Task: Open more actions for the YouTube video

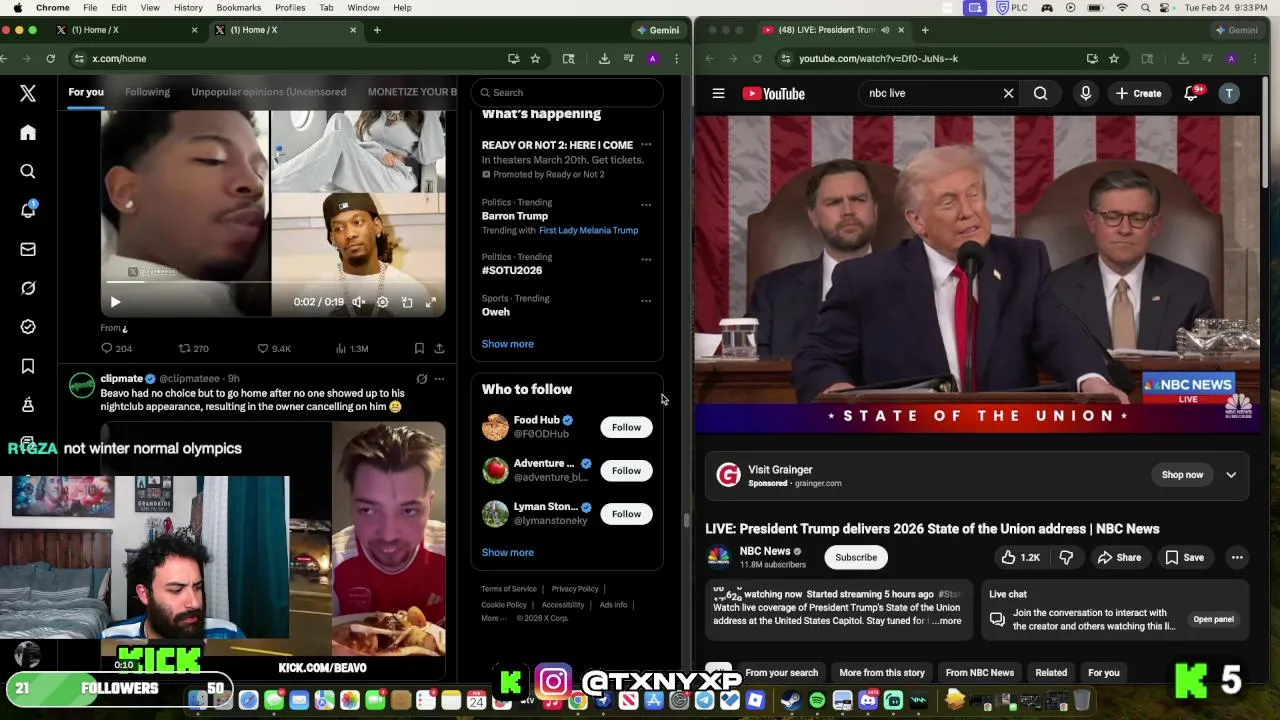Action: tap(1237, 557)
